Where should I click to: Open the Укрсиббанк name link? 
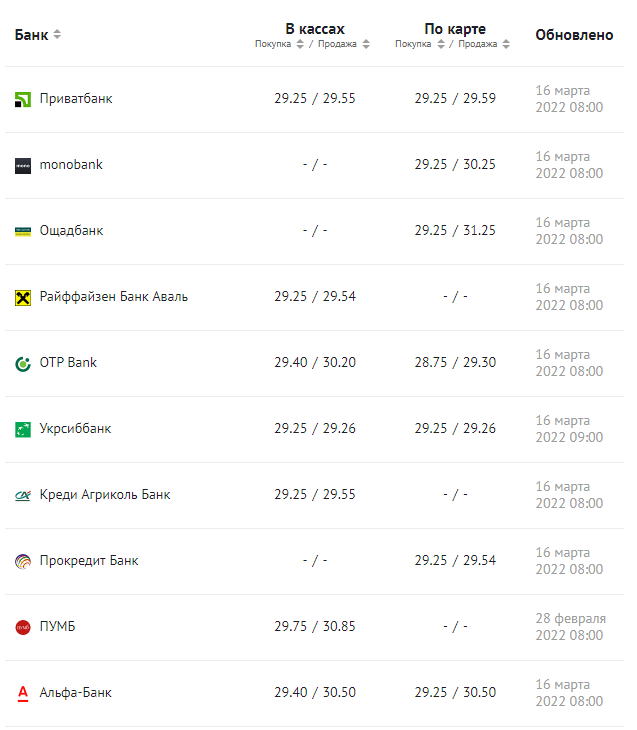[75, 428]
